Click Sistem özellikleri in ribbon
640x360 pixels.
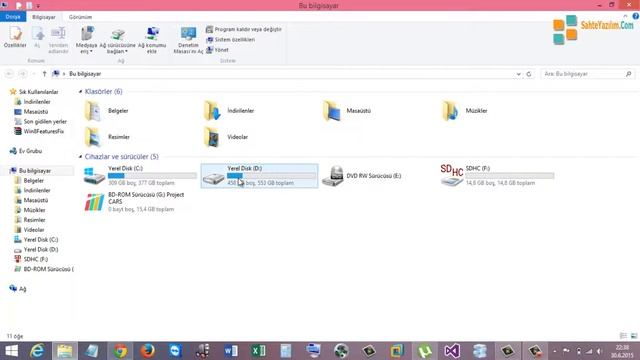tap(231, 40)
